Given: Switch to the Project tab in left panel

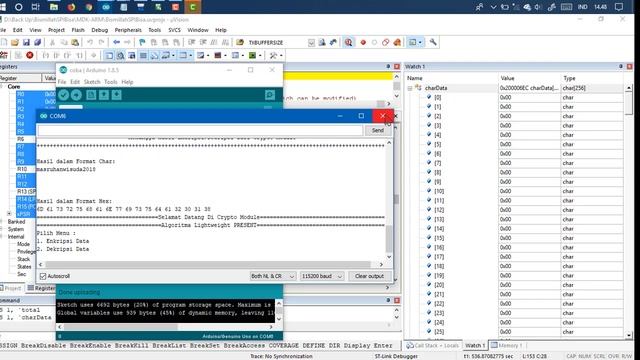Looking at the screenshot, I should click(11, 288).
